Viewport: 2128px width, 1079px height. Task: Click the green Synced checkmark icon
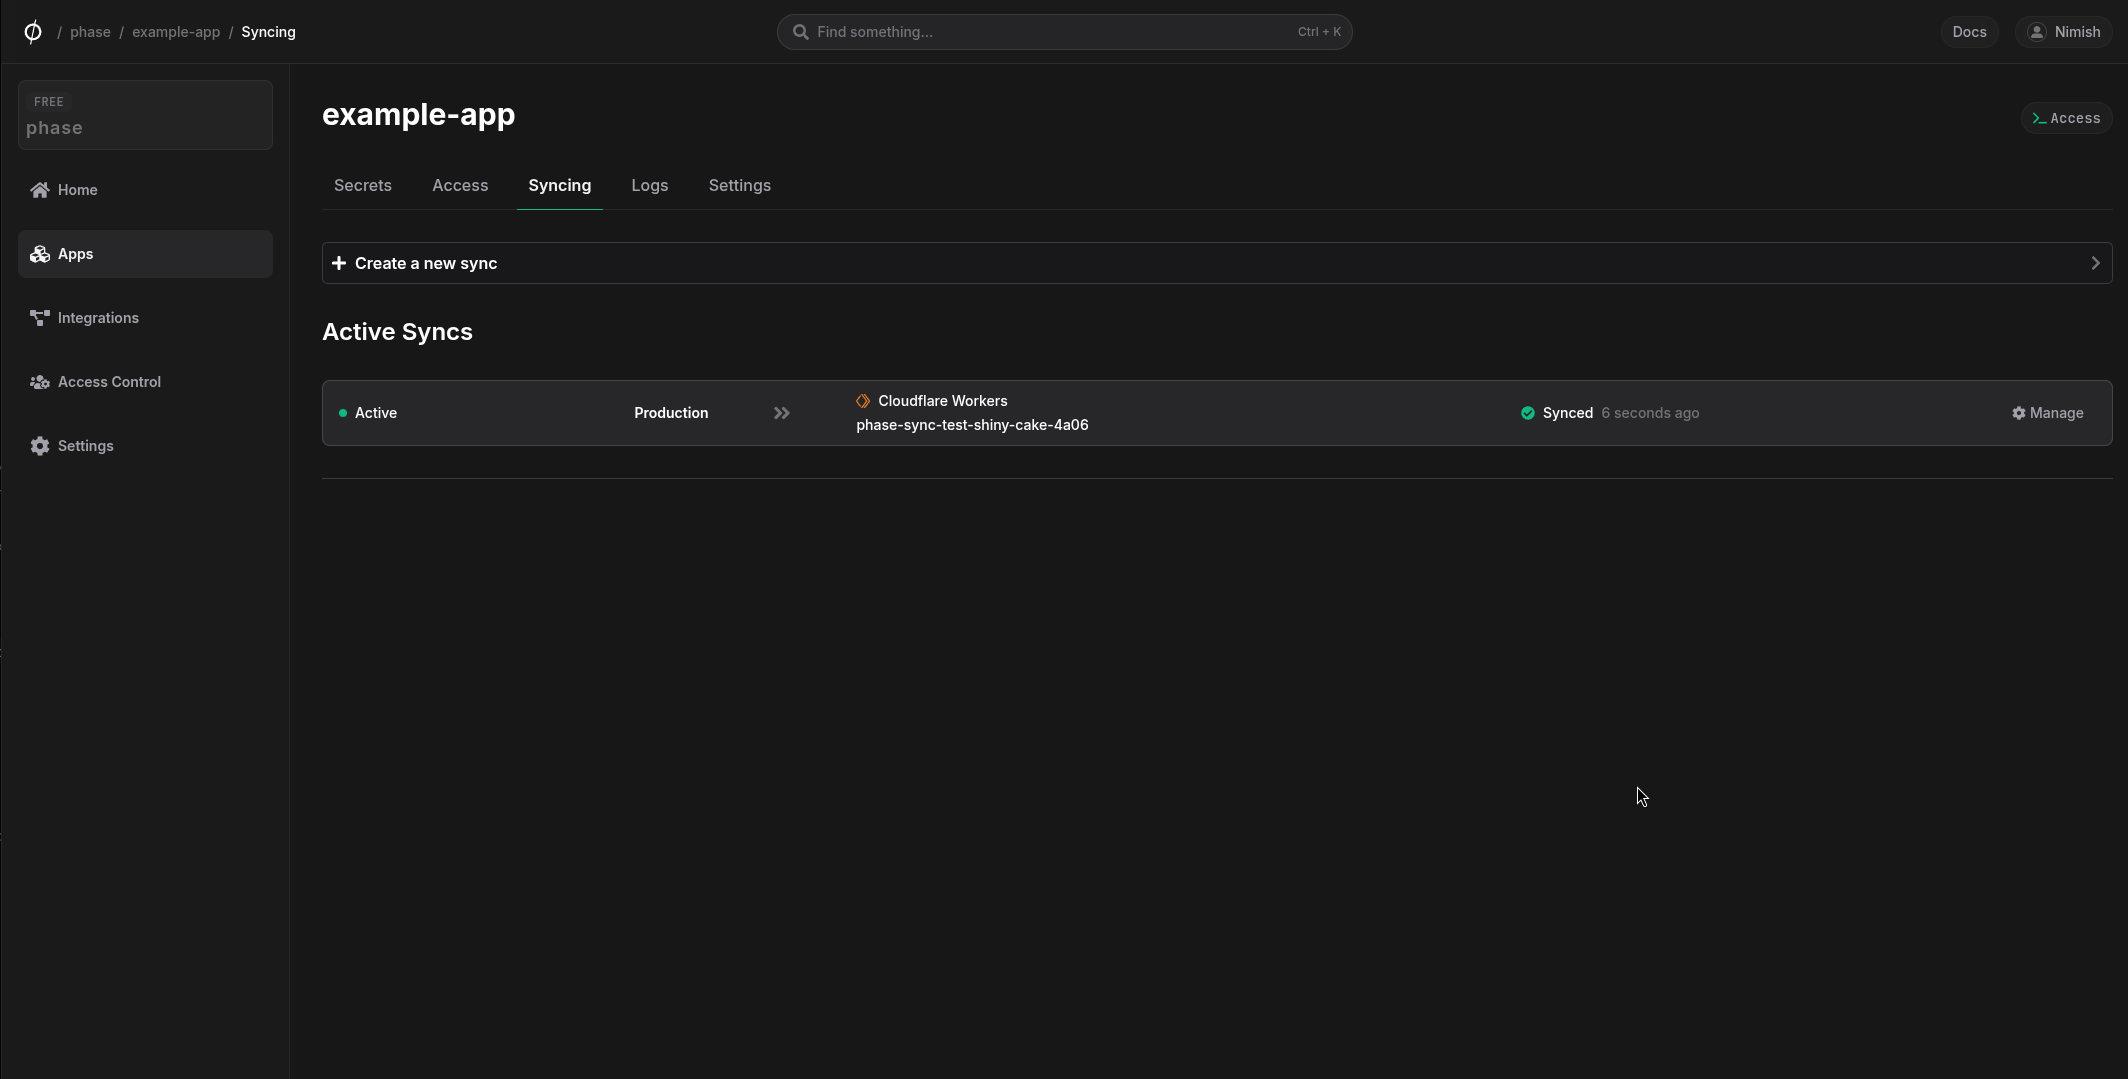click(1527, 413)
